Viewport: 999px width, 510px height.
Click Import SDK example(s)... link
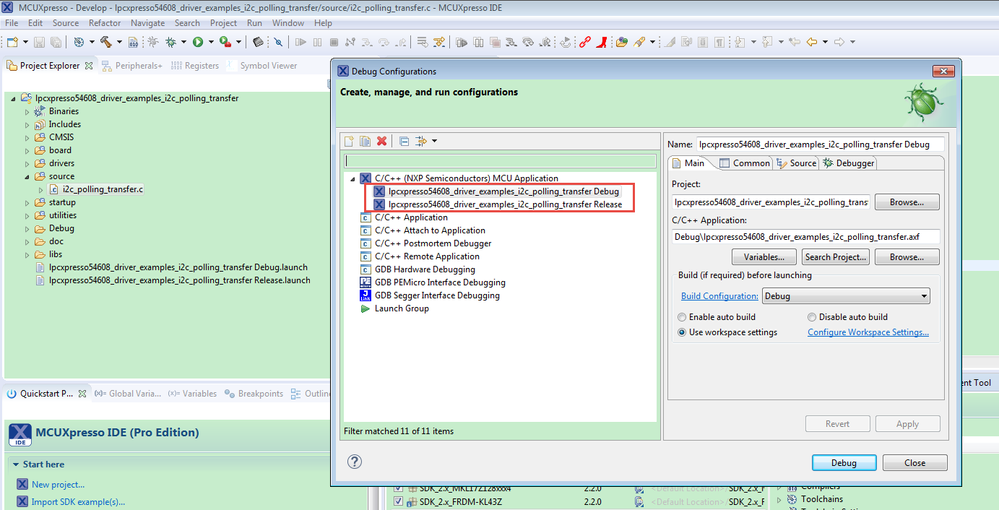point(78,502)
